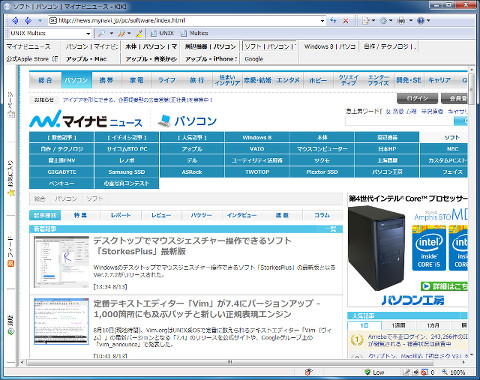Screen dimensions: 480x380
Task: Click the popup blocker count icon
Action: pos(424,372)
